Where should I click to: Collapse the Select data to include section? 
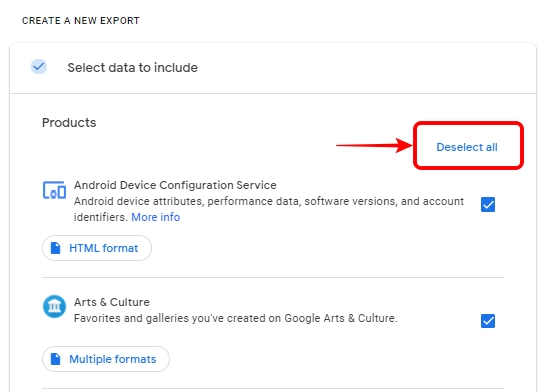click(x=273, y=68)
